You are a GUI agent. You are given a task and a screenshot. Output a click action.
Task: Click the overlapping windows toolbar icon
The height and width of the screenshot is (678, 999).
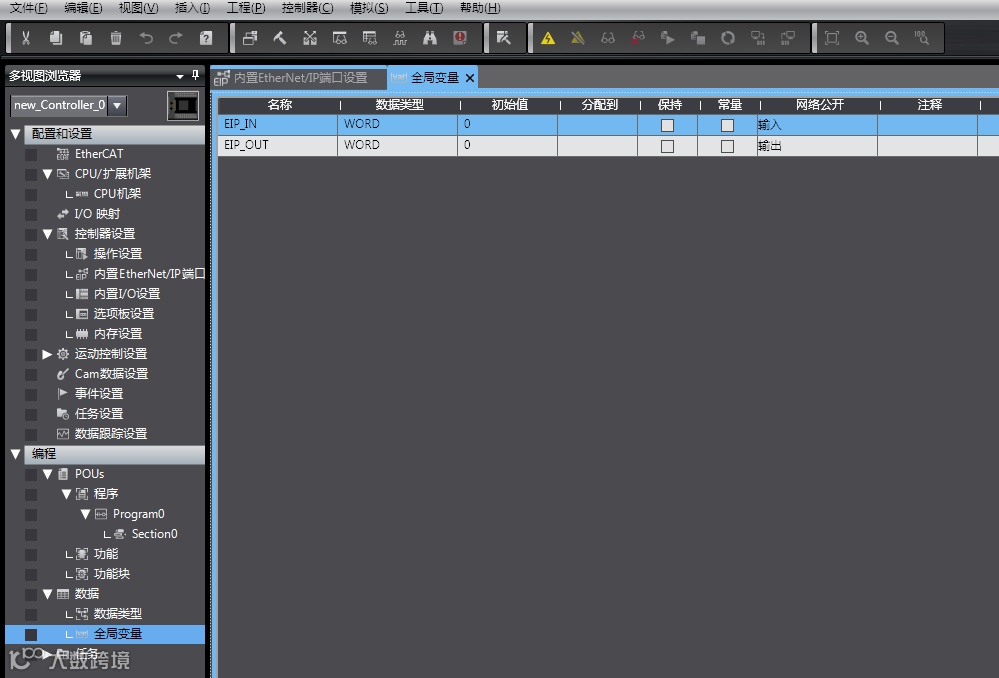pos(250,38)
